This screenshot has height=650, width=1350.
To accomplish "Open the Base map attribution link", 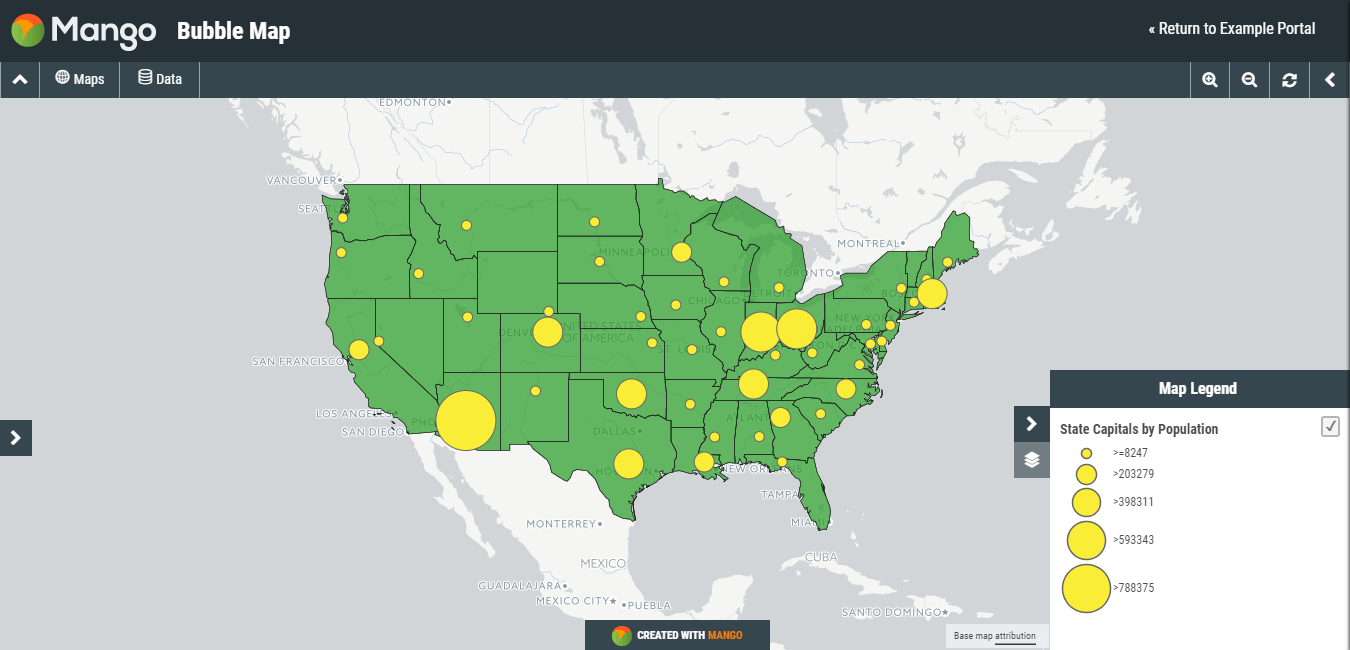I will click(x=995, y=636).
